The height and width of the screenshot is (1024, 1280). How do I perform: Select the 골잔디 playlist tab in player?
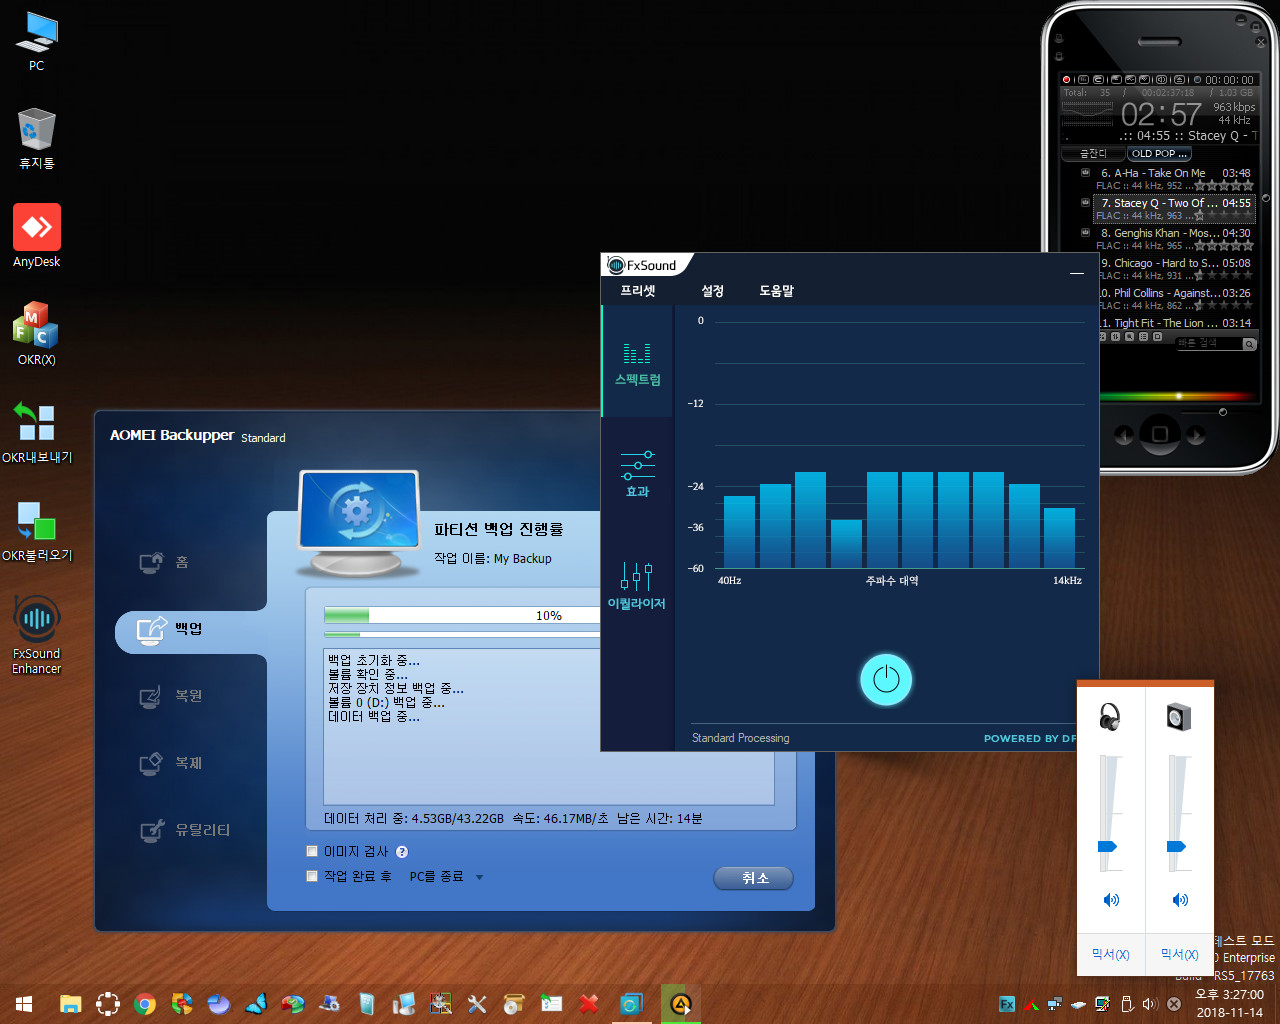[1093, 154]
